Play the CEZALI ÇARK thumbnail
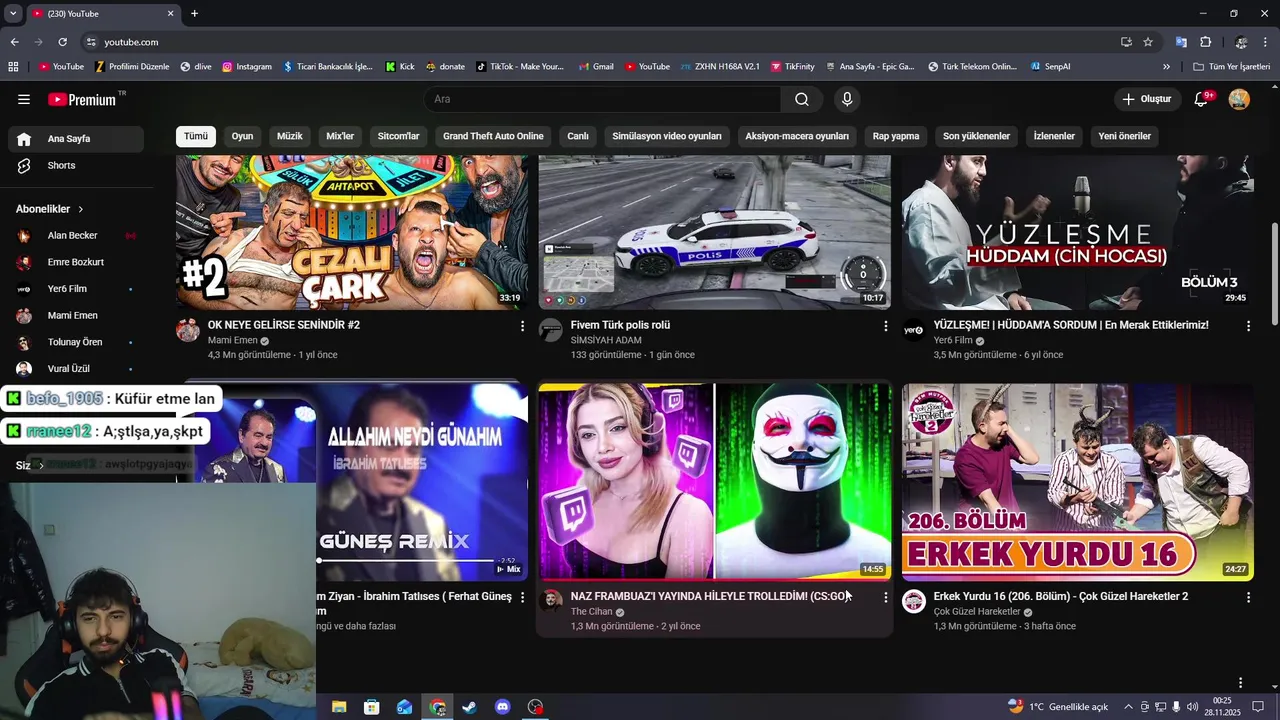This screenshot has height=720, width=1280. 352,232
